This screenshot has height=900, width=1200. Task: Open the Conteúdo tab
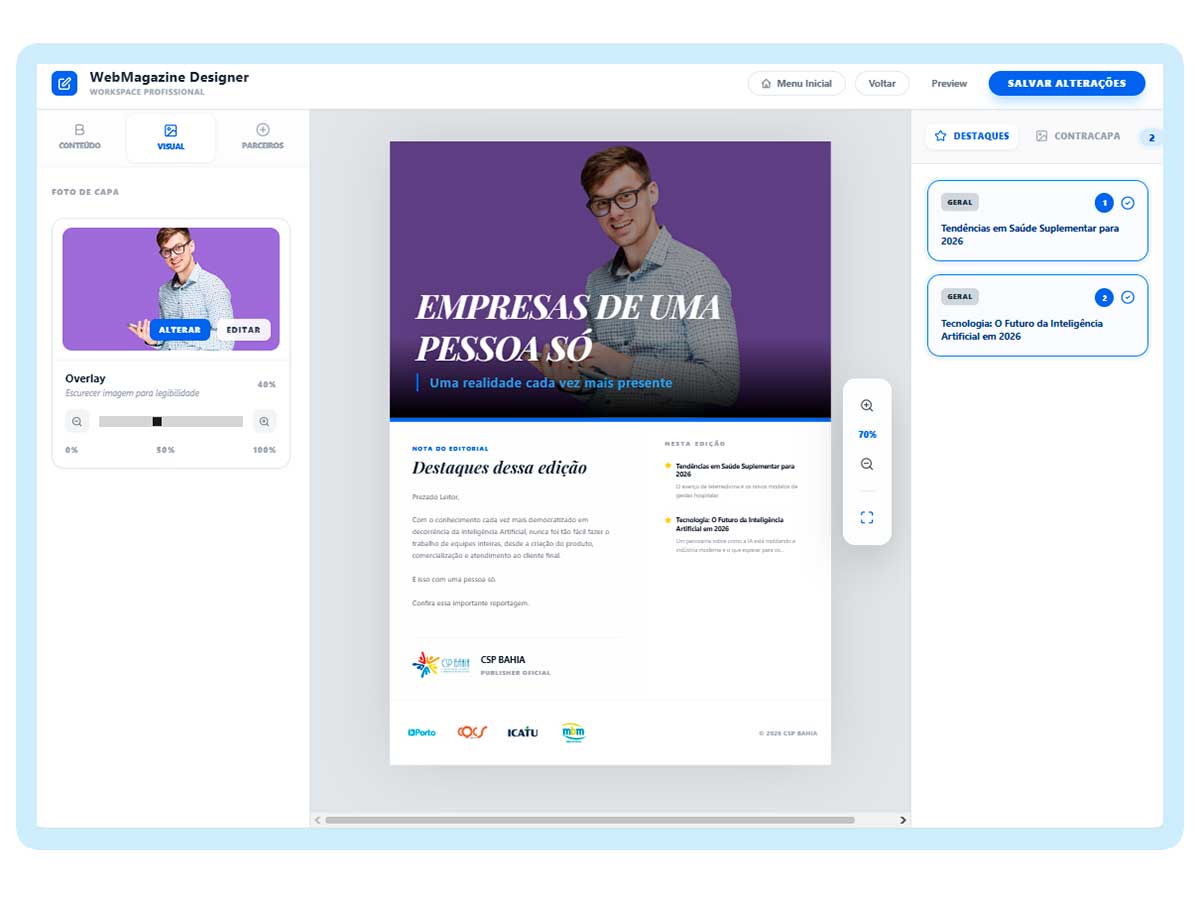tap(80, 137)
